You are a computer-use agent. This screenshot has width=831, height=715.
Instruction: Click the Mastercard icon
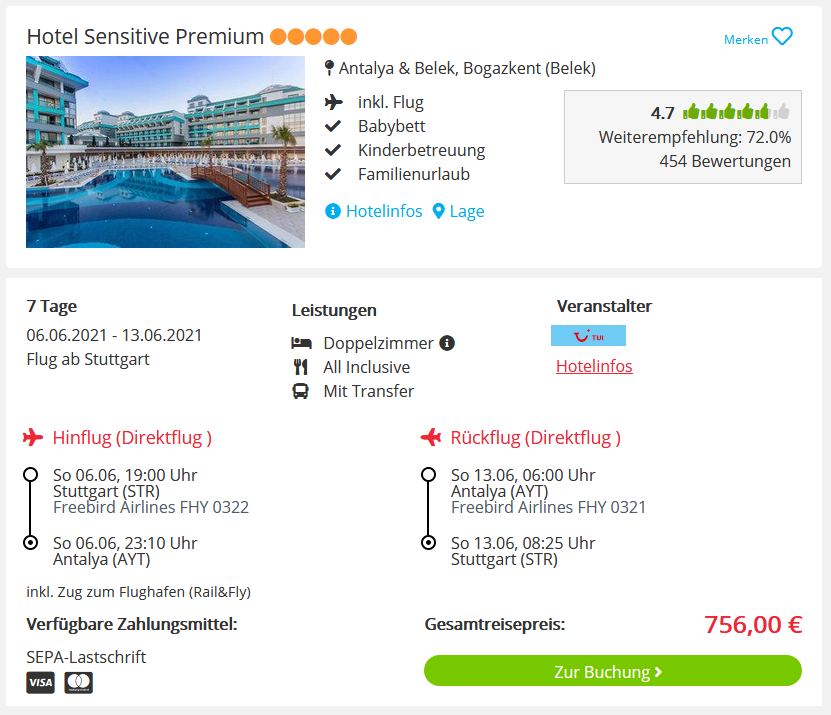(x=78, y=682)
